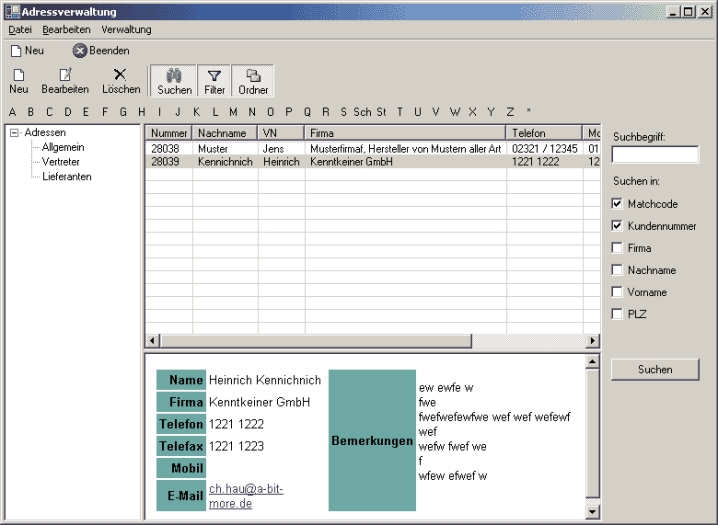Sort table by Nachname column header

pyautogui.click(x=224, y=133)
